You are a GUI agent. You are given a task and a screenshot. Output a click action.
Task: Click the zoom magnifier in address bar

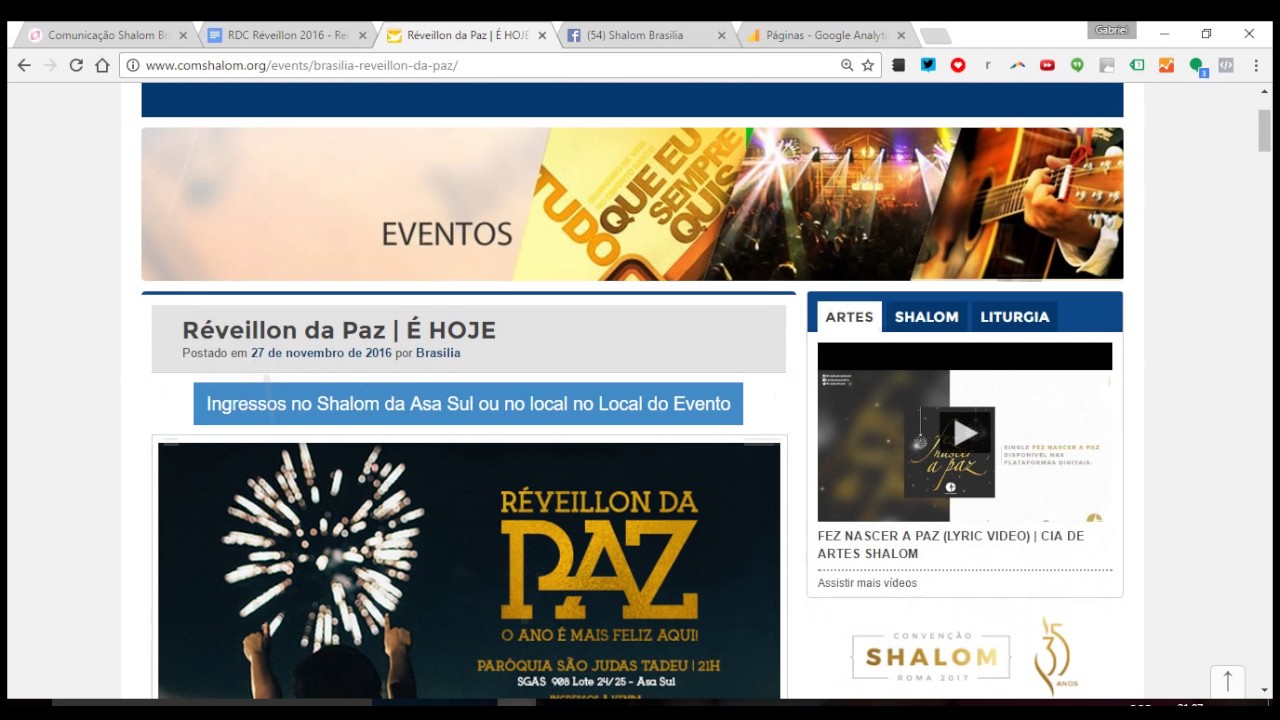click(847, 65)
